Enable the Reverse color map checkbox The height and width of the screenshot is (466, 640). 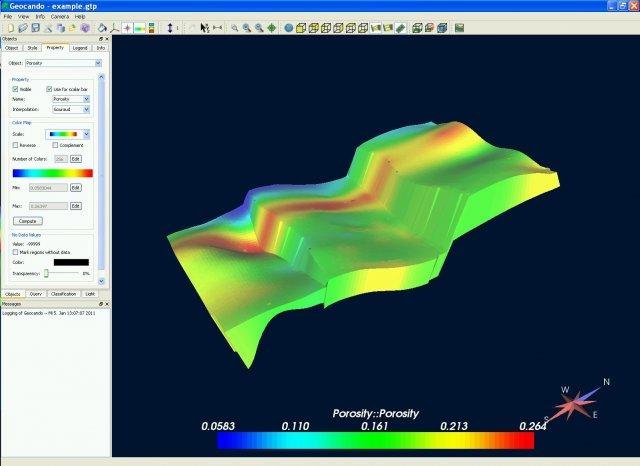click(16, 145)
